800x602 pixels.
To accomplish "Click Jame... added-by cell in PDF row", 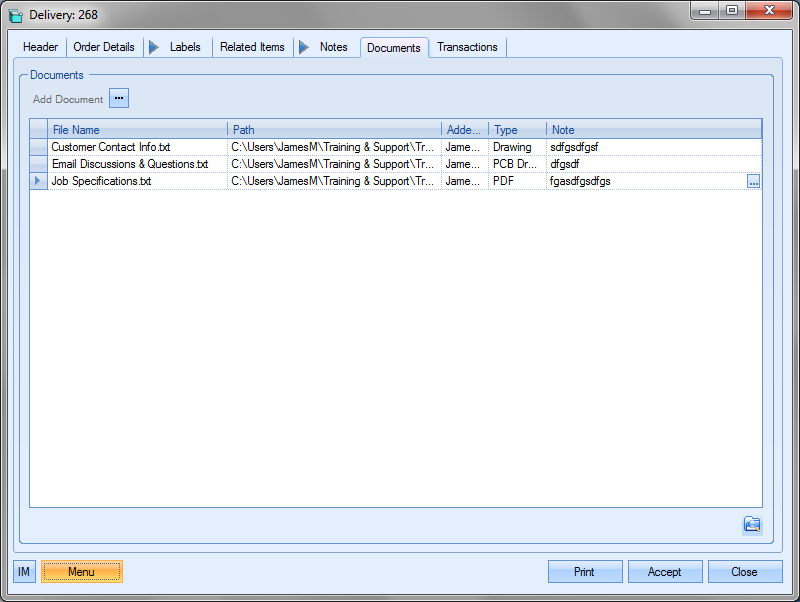I will coord(465,181).
